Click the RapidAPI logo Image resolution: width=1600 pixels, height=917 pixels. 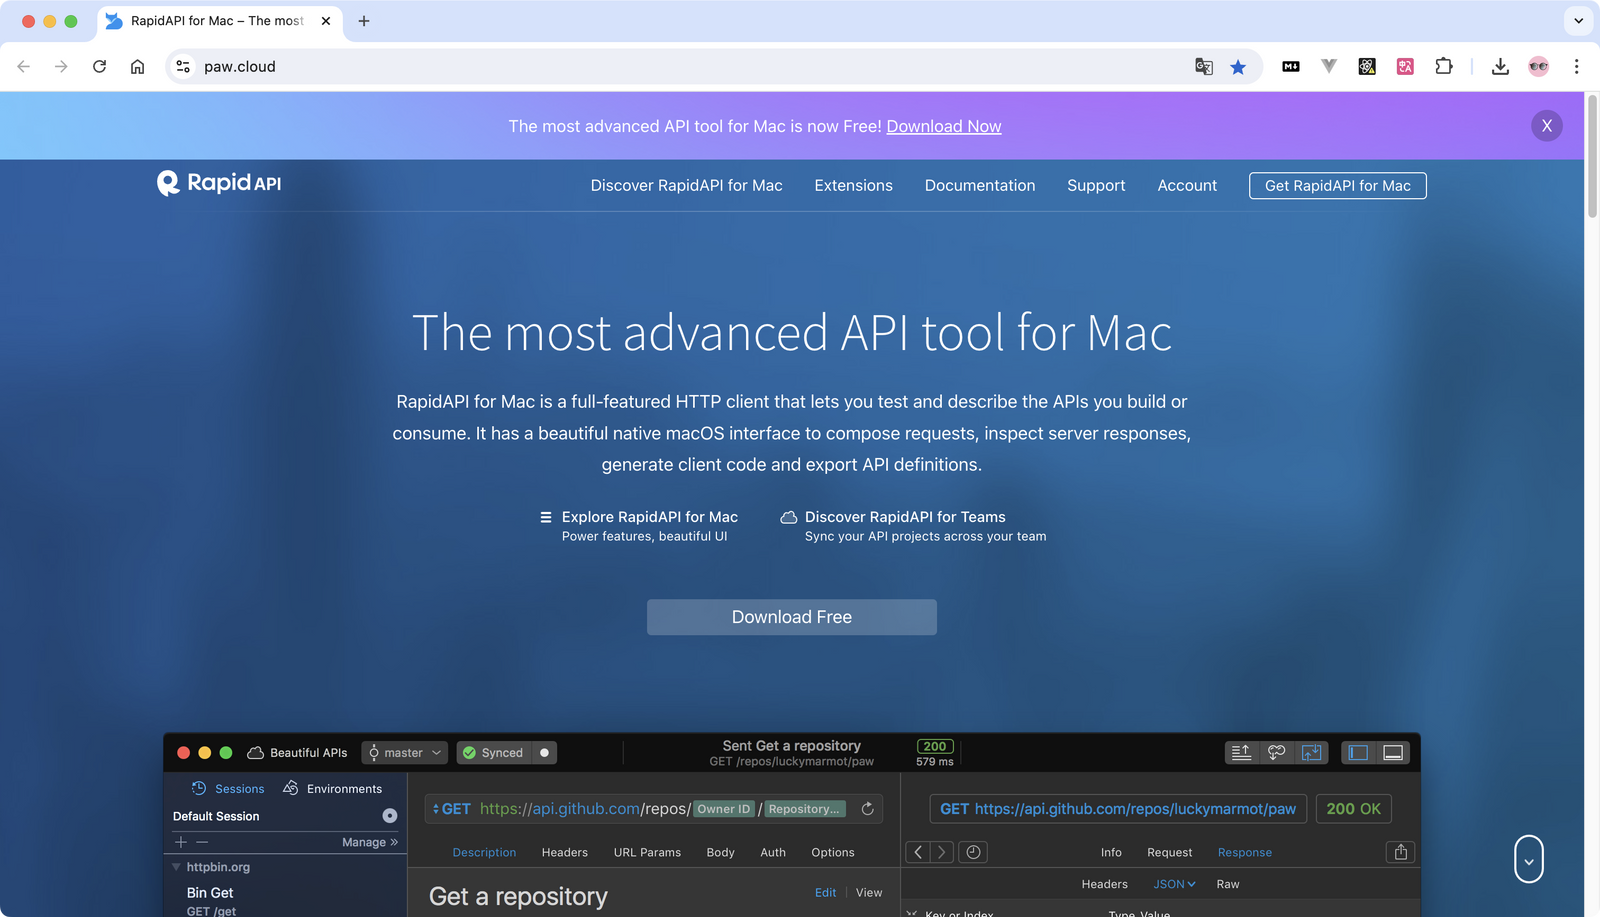[219, 183]
